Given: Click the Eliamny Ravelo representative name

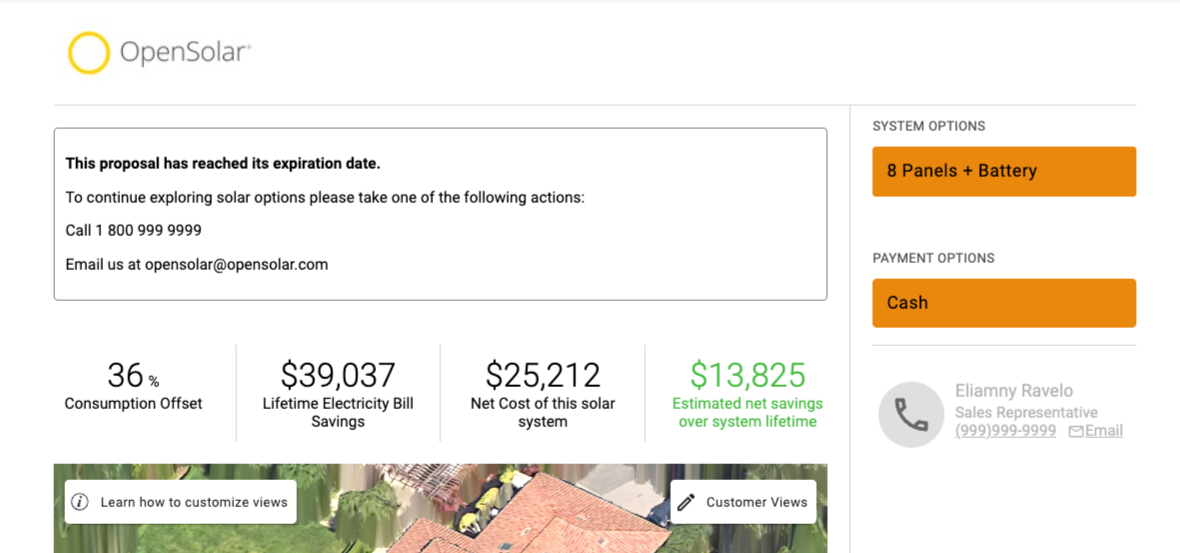Looking at the screenshot, I should [1014, 391].
